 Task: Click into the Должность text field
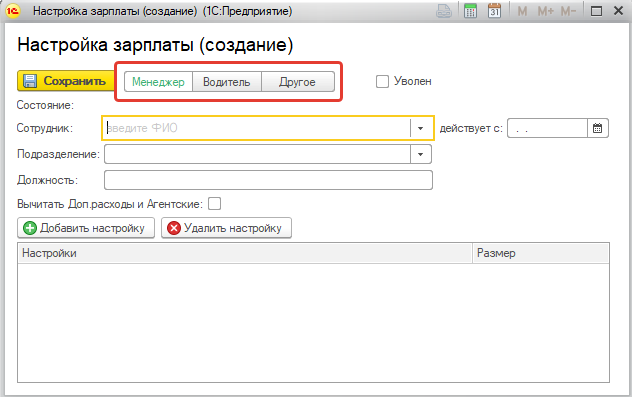[x=268, y=180]
